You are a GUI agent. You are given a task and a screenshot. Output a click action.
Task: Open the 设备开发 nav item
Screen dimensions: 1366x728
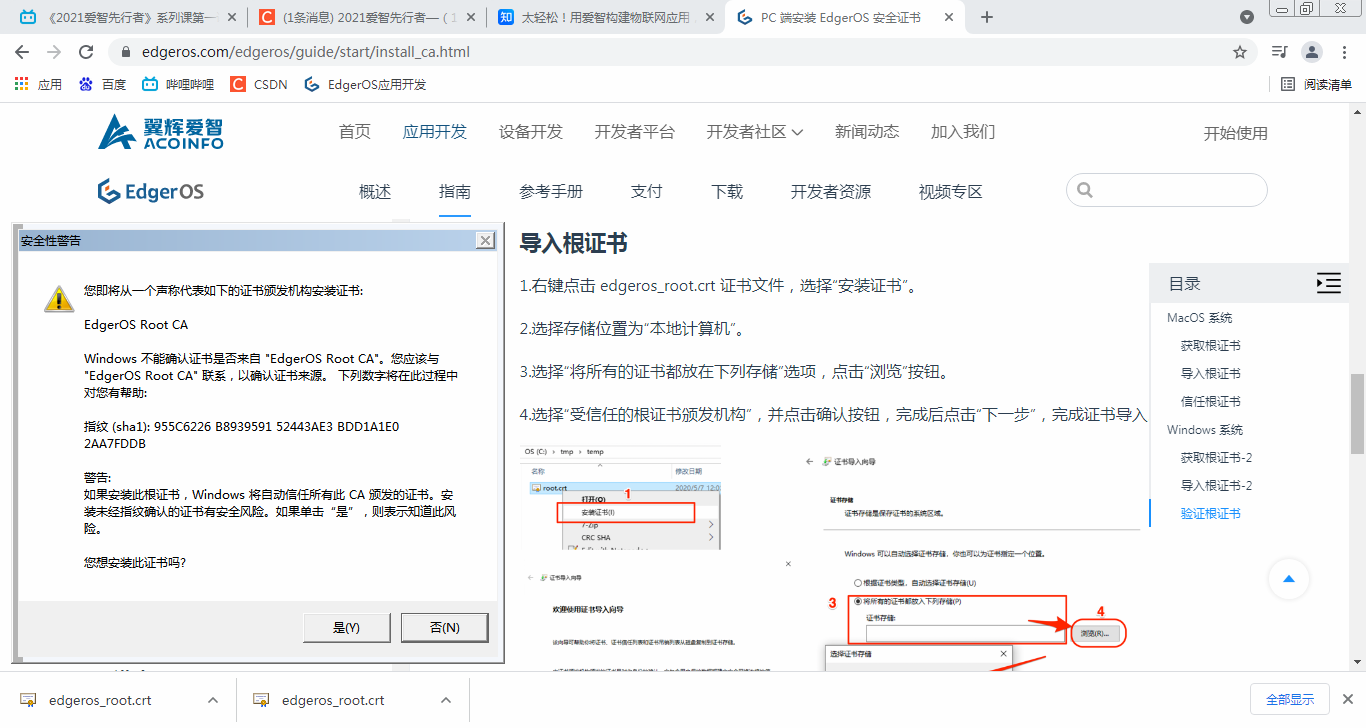tap(531, 132)
